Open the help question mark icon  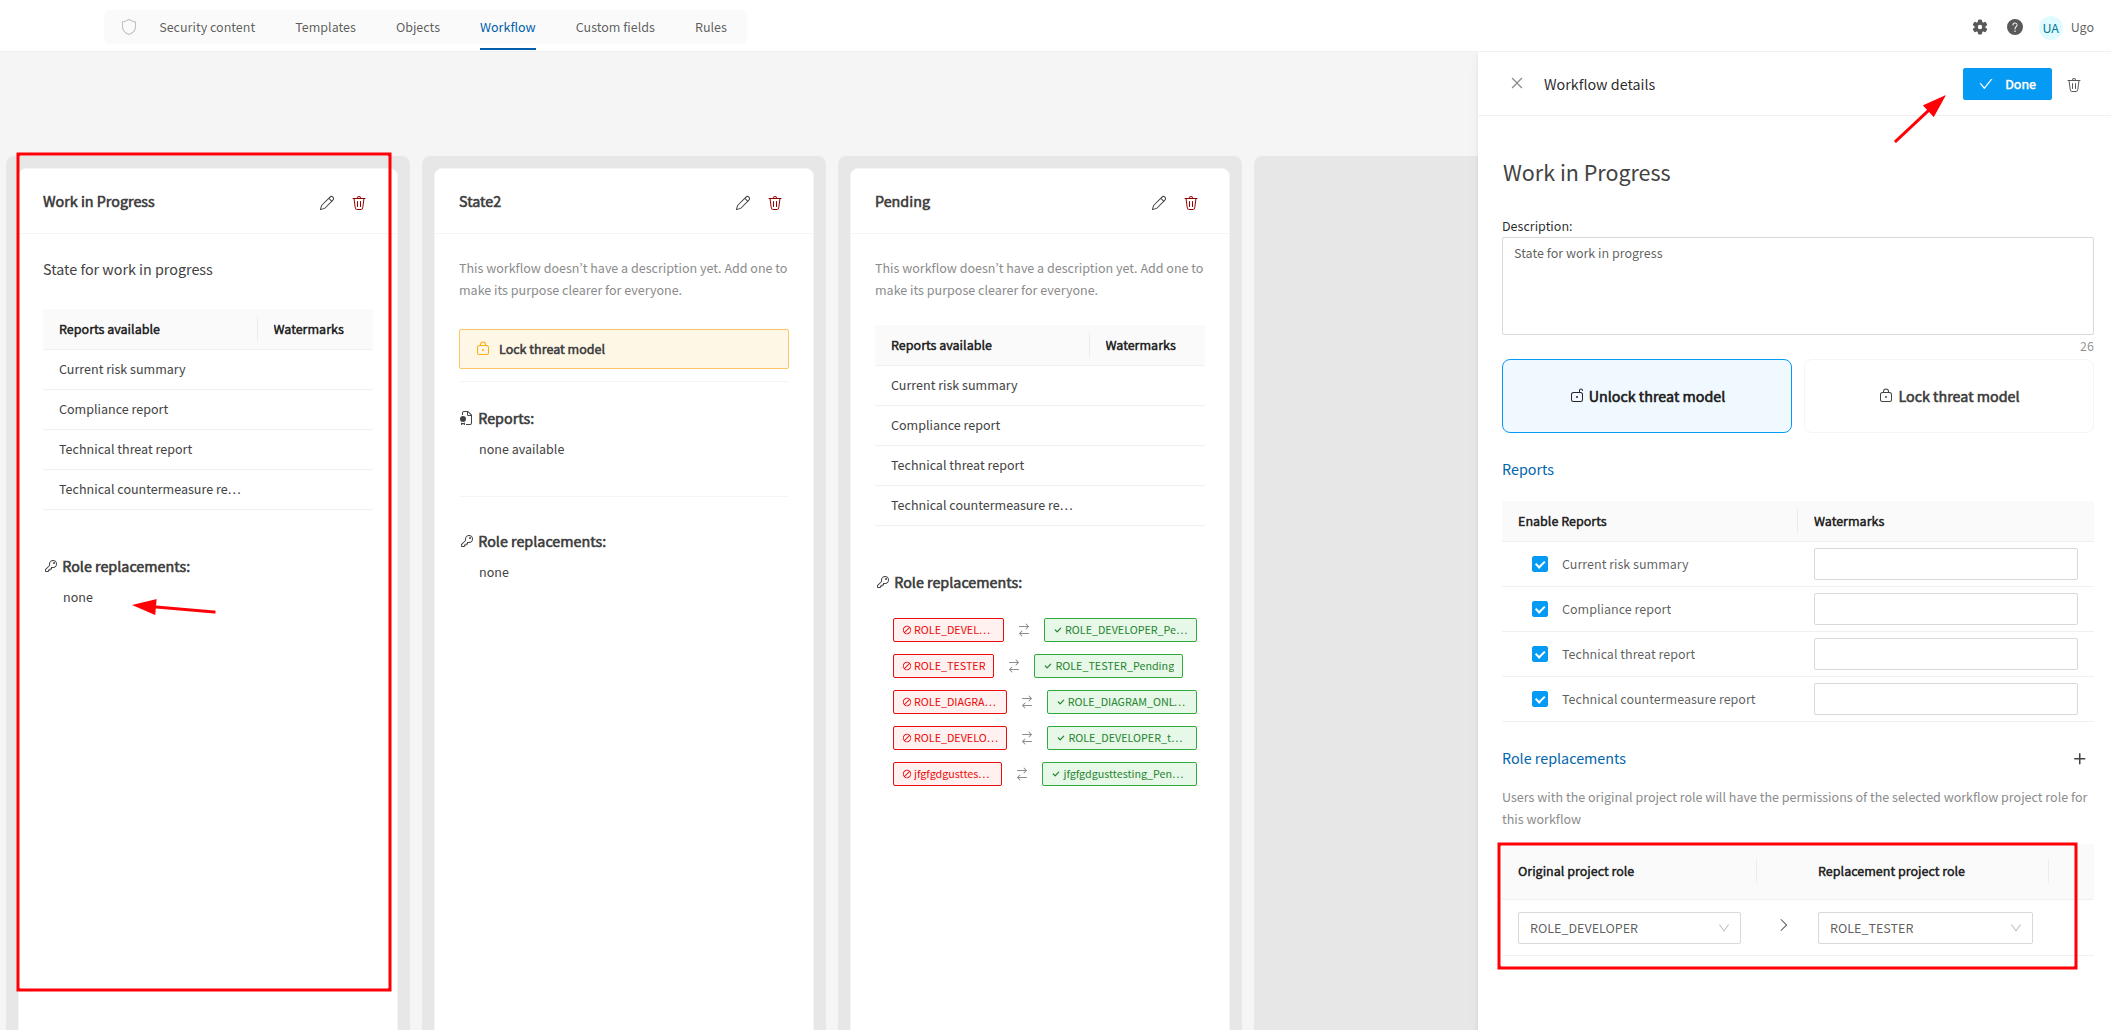click(x=2015, y=27)
